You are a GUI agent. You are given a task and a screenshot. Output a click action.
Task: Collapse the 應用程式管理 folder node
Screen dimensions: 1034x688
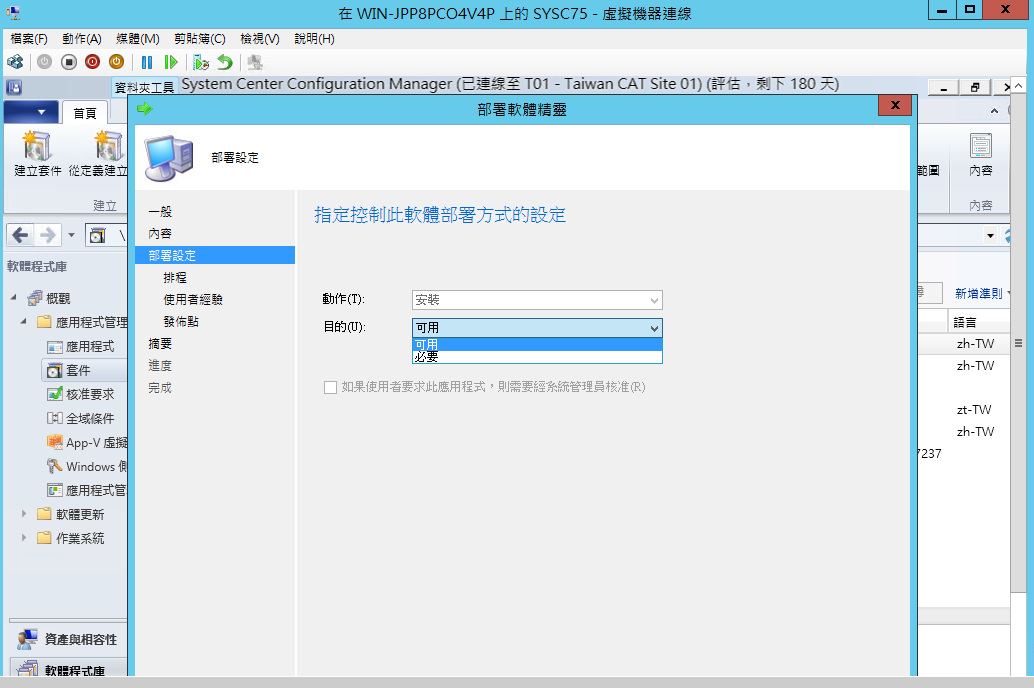click(24, 322)
